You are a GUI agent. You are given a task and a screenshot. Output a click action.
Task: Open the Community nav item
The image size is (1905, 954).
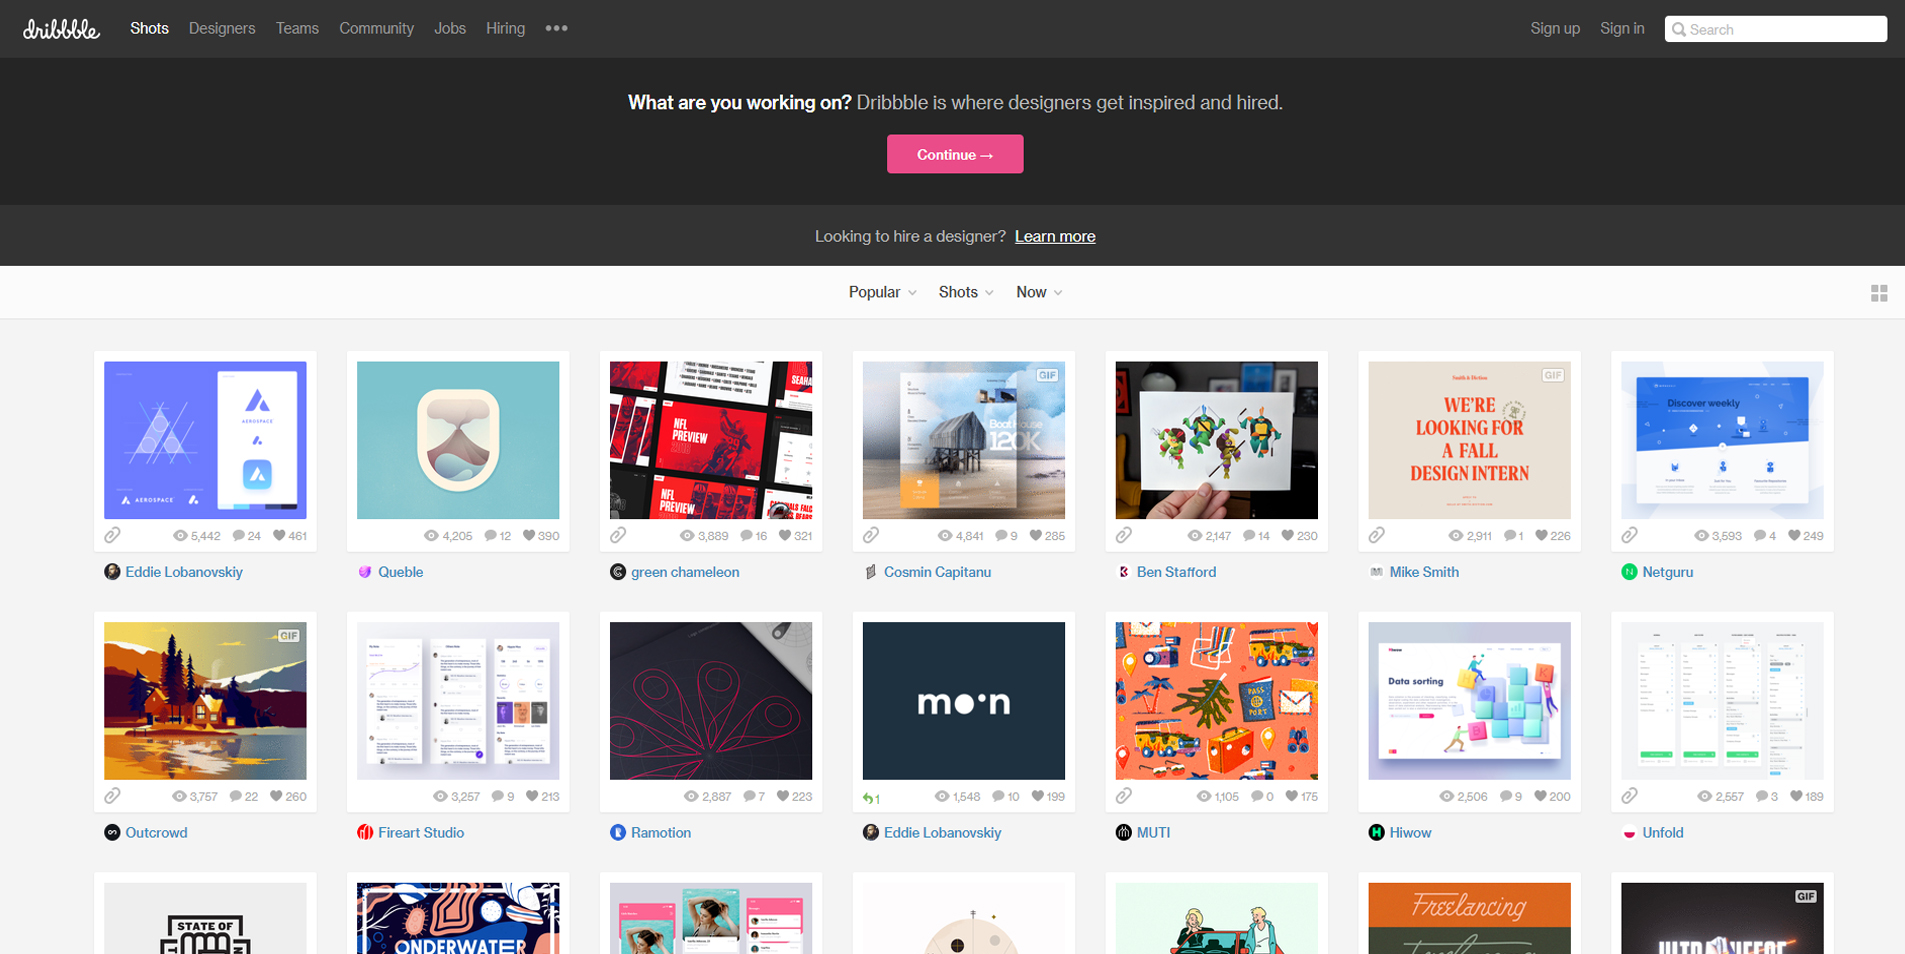pos(376,28)
